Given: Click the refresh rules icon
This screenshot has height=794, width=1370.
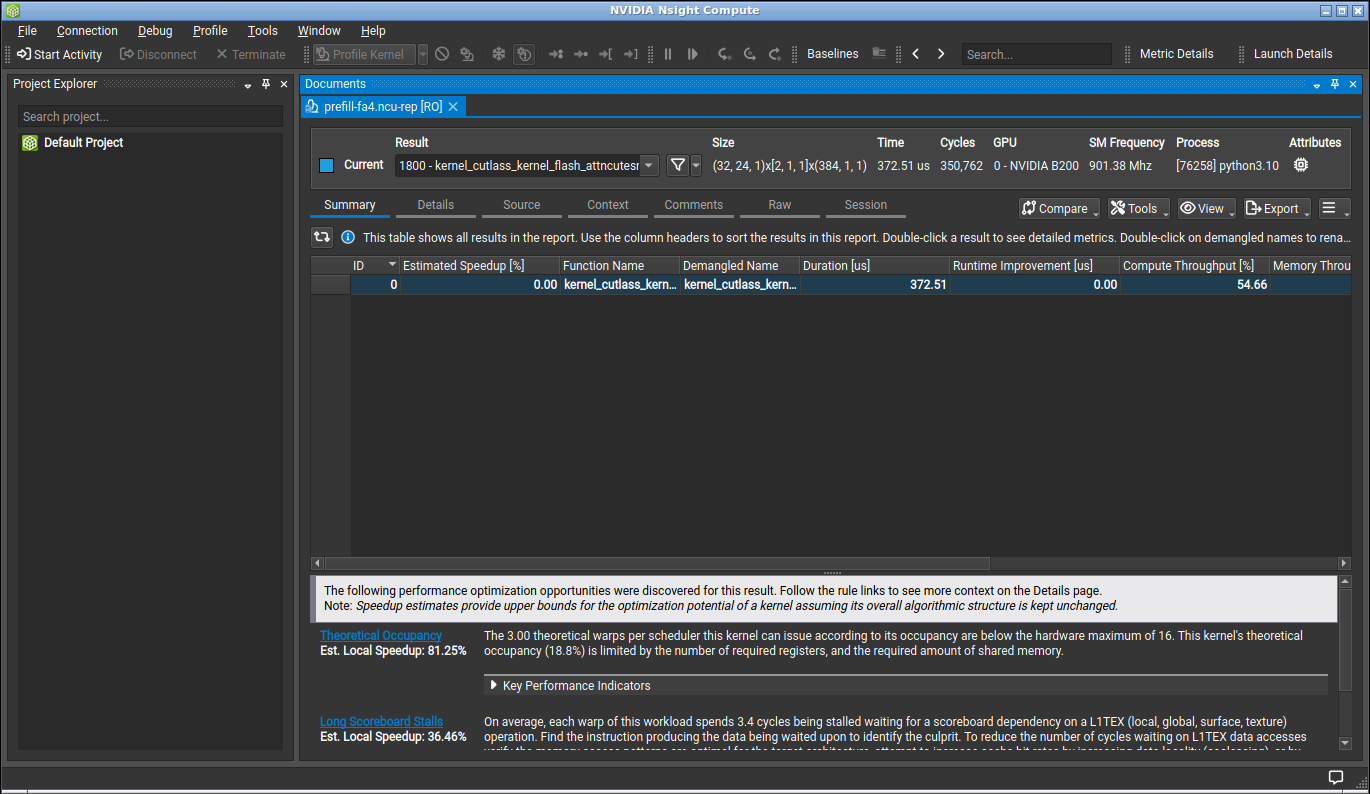Looking at the screenshot, I should pyautogui.click(x=321, y=237).
